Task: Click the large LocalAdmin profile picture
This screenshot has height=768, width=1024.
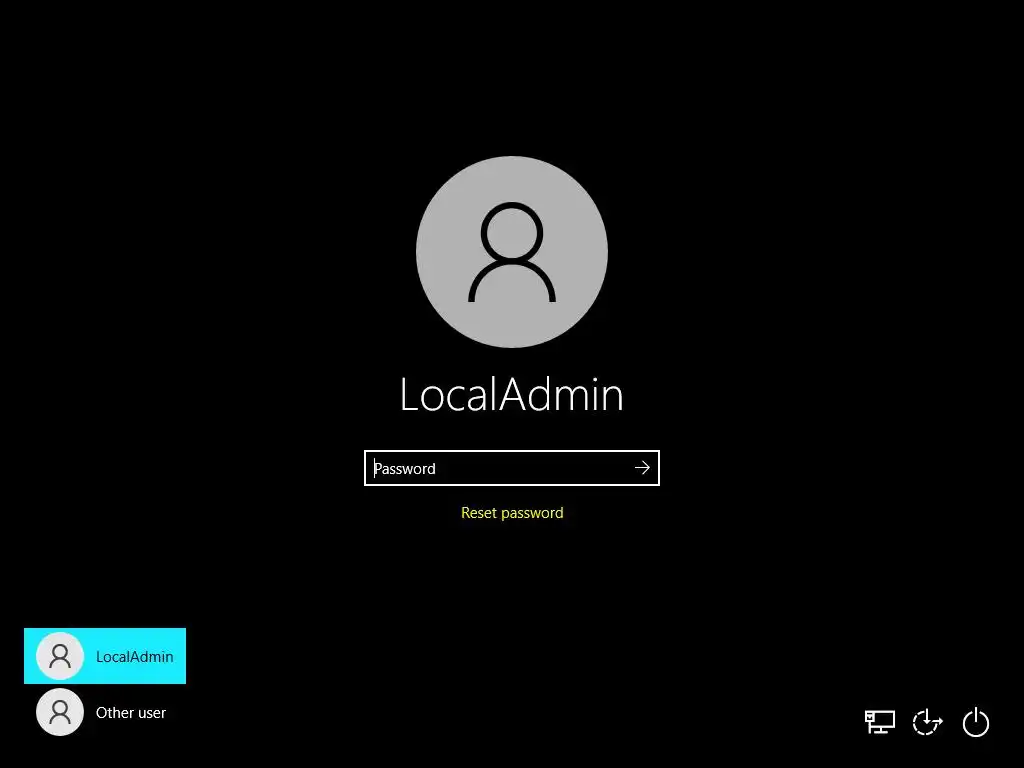Action: pyautogui.click(x=512, y=252)
